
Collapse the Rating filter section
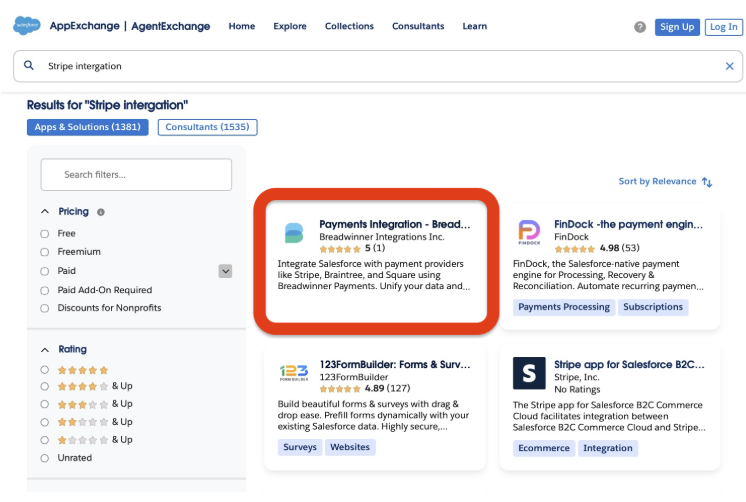click(x=45, y=350)
